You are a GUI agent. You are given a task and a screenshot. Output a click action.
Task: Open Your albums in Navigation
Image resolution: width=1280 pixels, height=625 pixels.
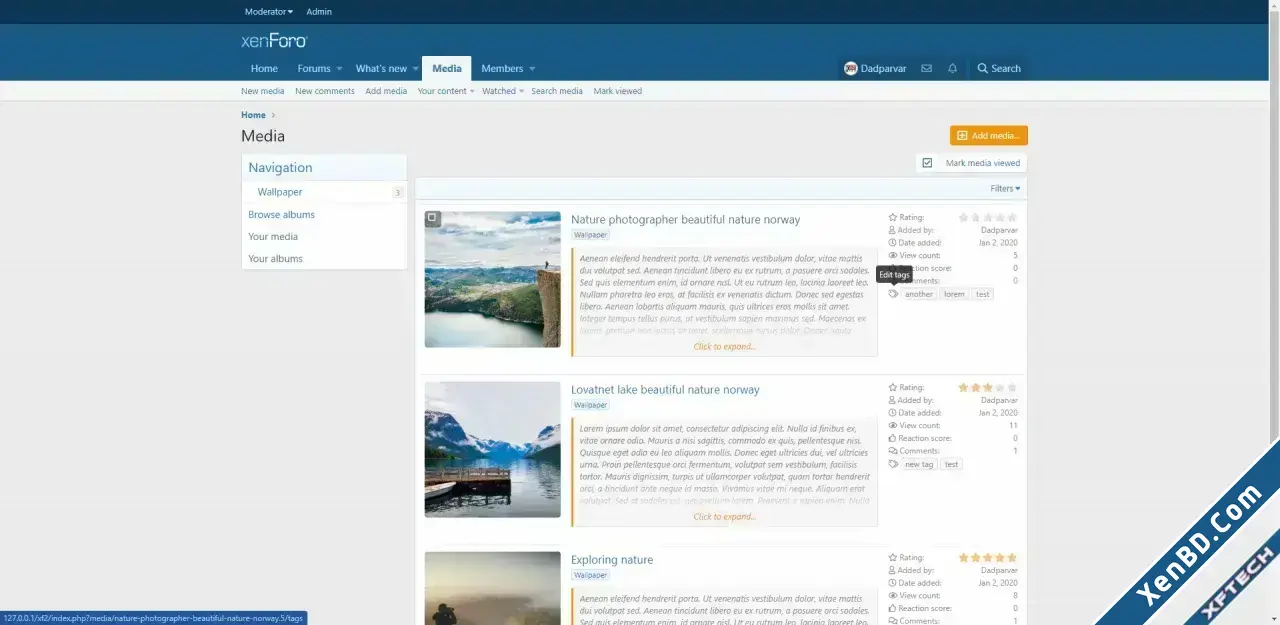point(276,258)
